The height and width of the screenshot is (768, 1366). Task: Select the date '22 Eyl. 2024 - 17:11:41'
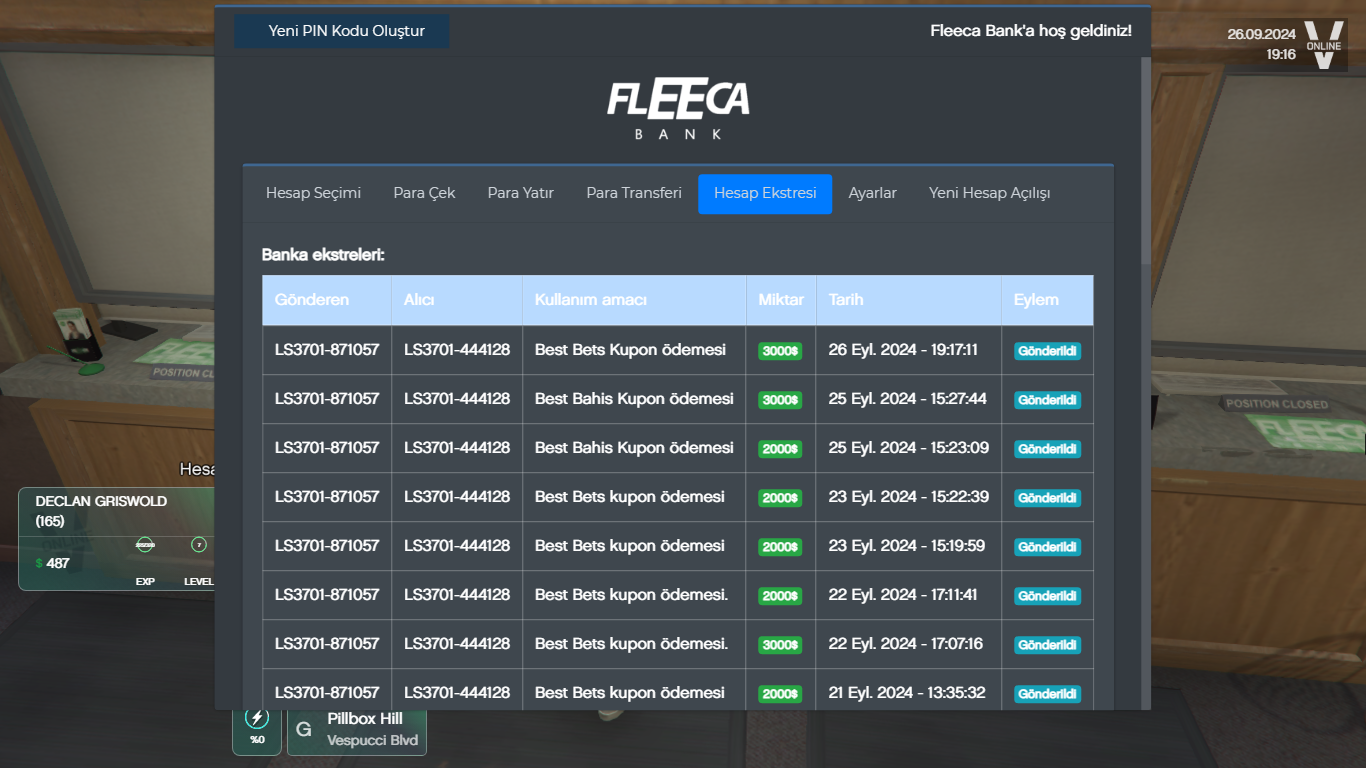905,595
